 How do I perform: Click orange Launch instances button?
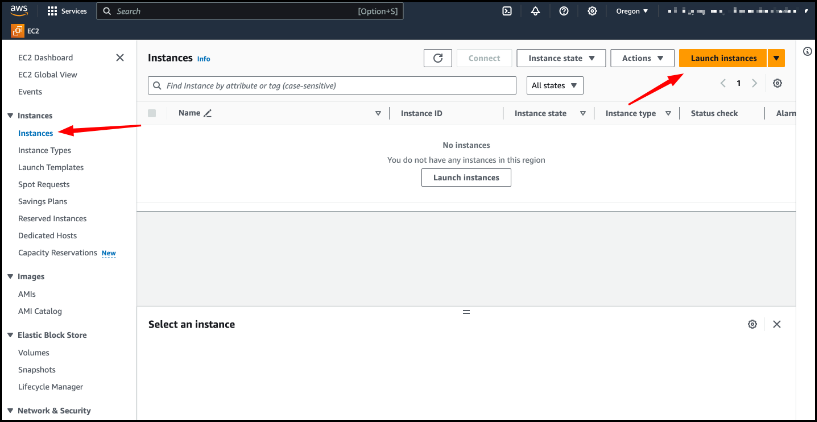tap(724, 58)
